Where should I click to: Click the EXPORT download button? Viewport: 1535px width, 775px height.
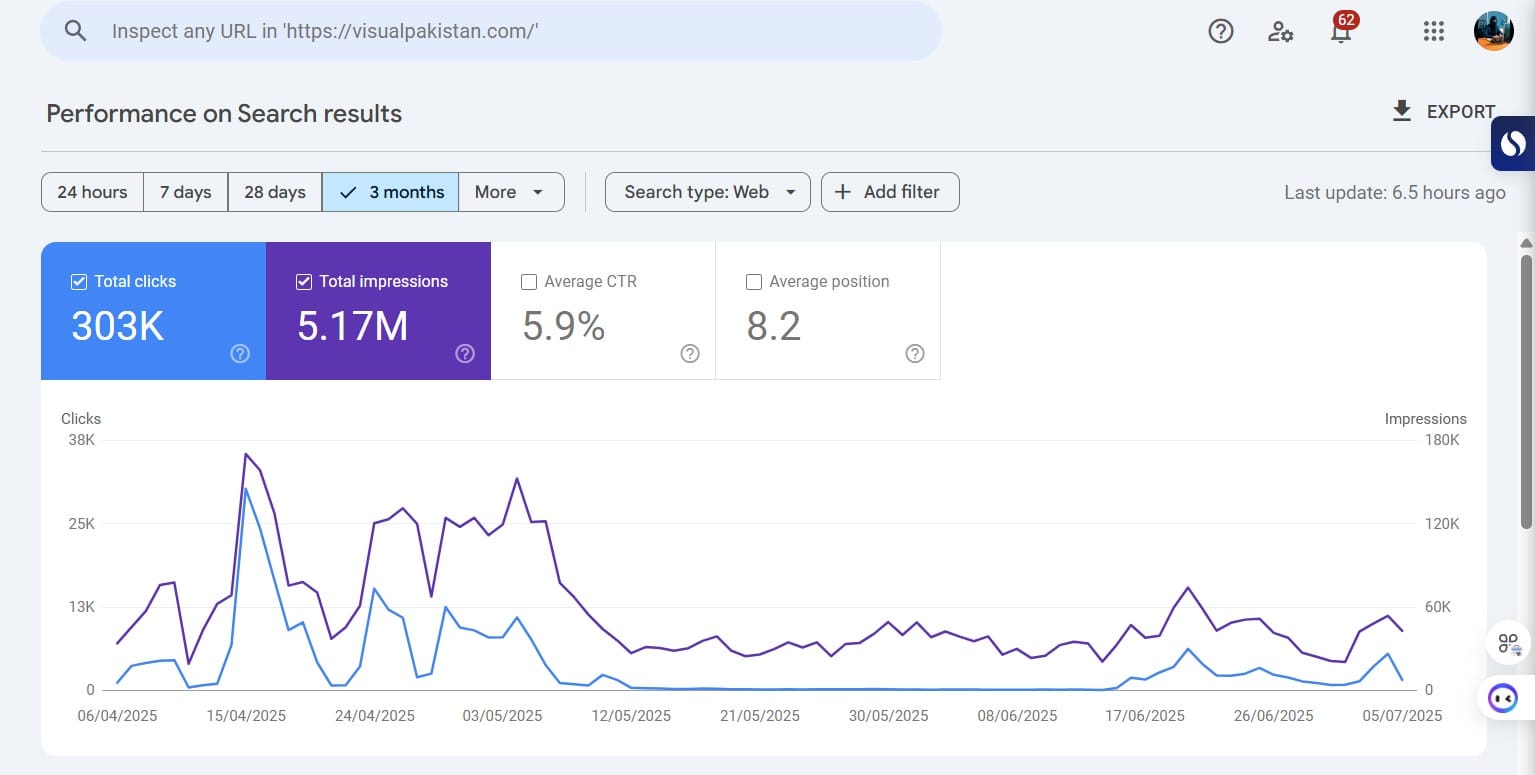(x=1443, y=112)
